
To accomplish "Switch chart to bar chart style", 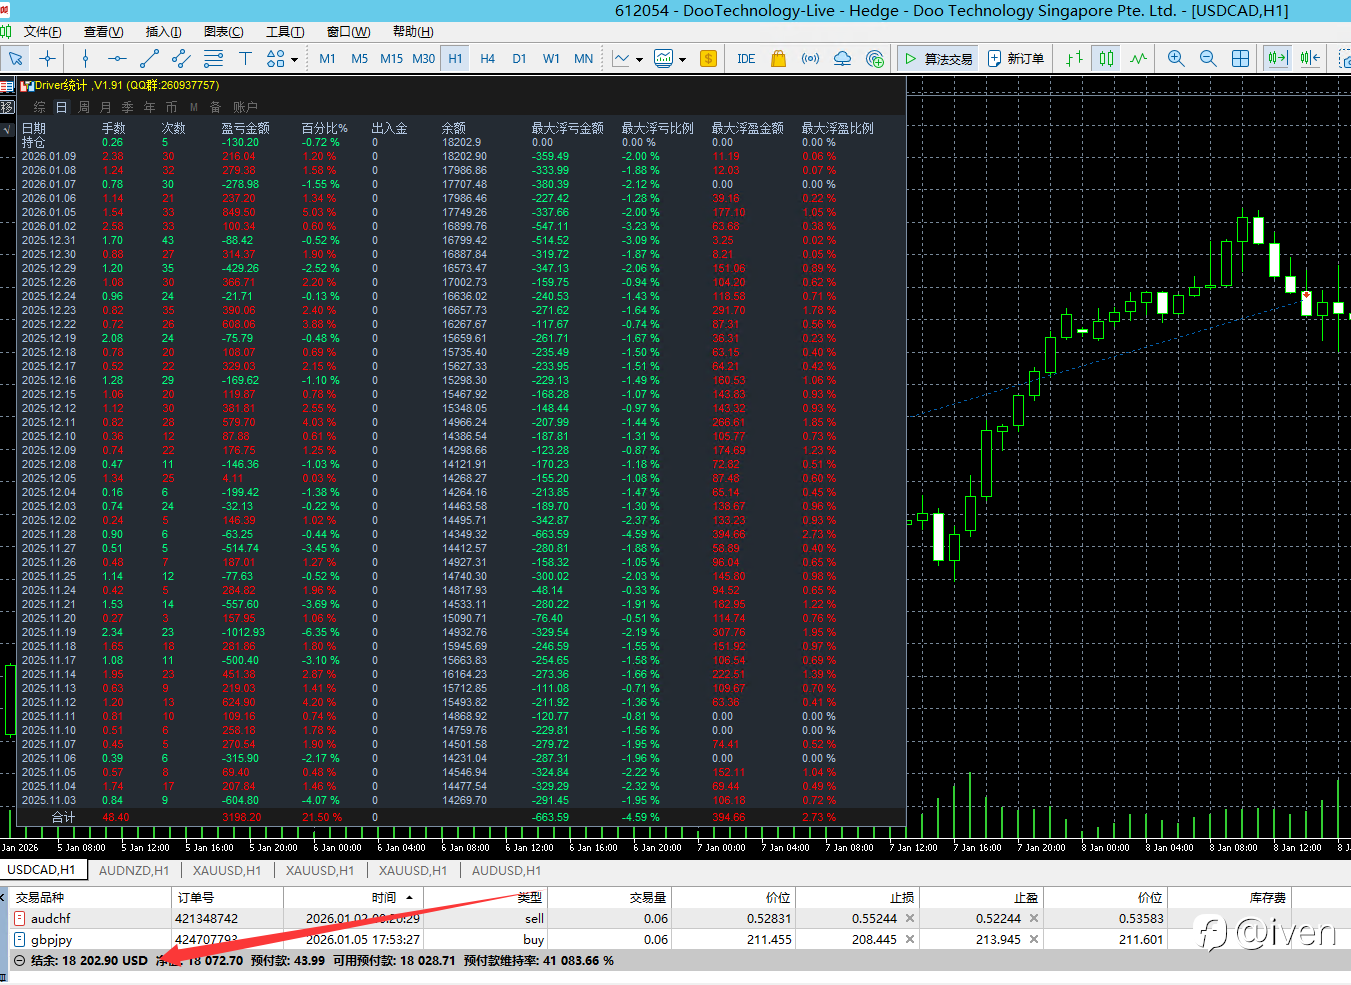I will coord(1074,58).
